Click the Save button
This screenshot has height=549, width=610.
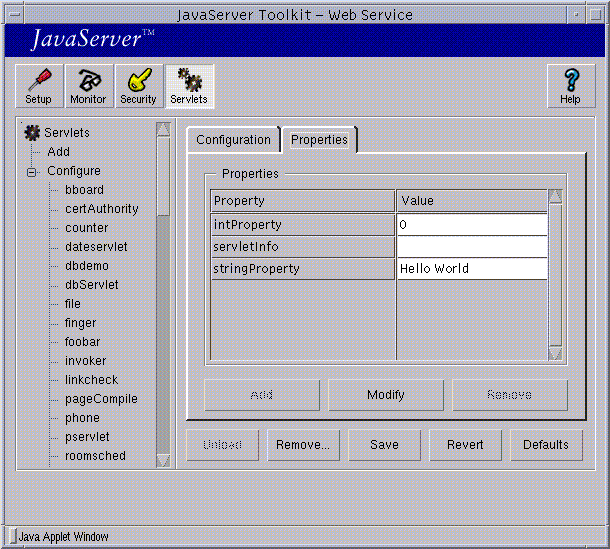[384, 445]
